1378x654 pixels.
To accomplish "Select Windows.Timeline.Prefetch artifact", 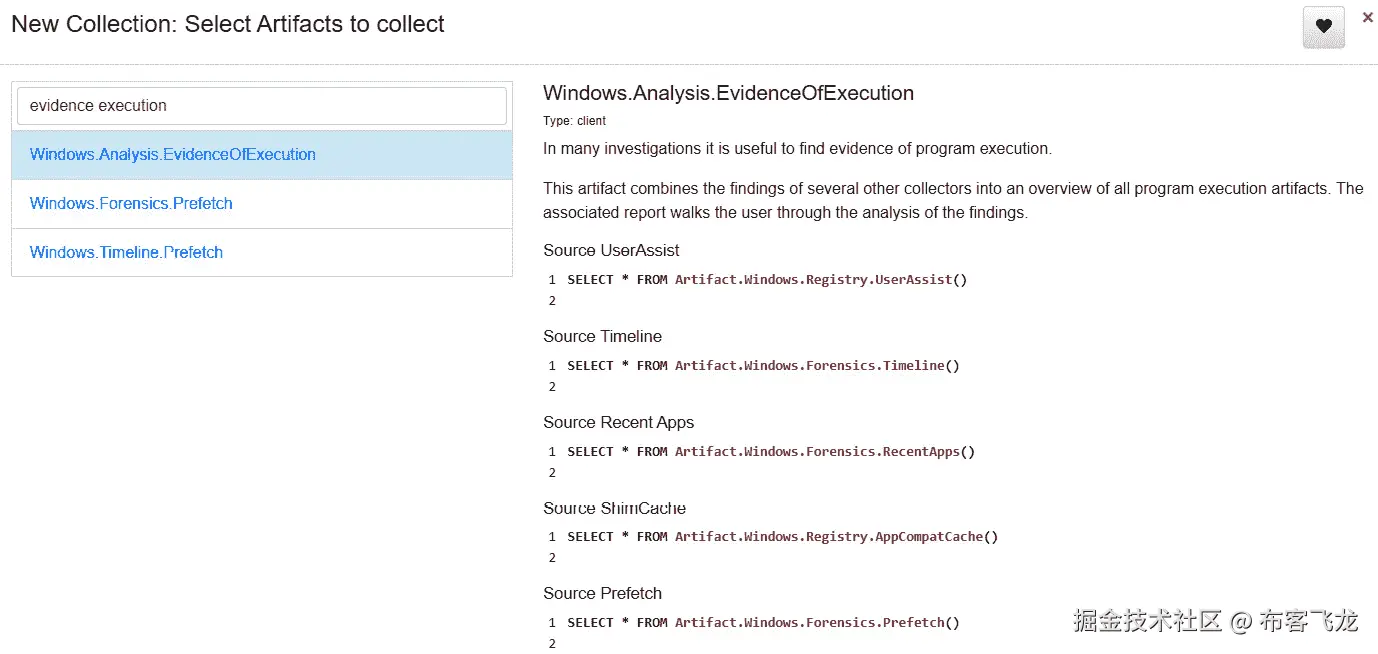I will tap(126, 253).
